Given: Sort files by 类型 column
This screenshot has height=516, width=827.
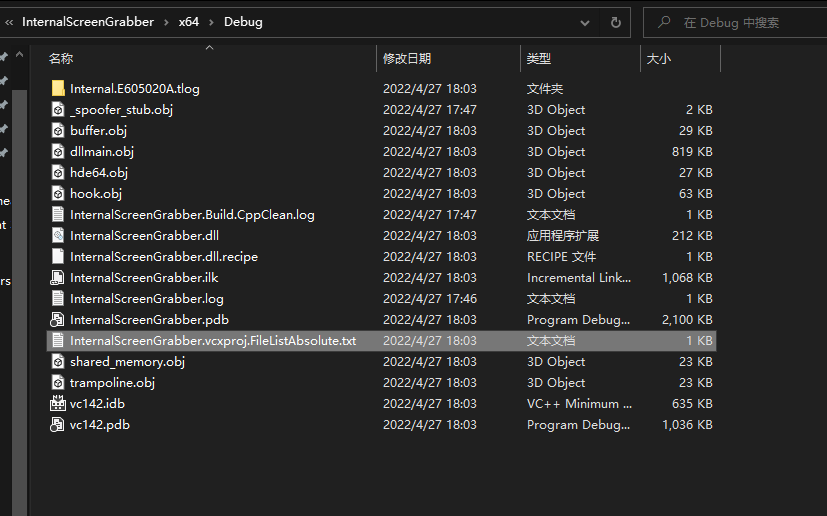Looking at the screenshot, I should click(538, 59).
